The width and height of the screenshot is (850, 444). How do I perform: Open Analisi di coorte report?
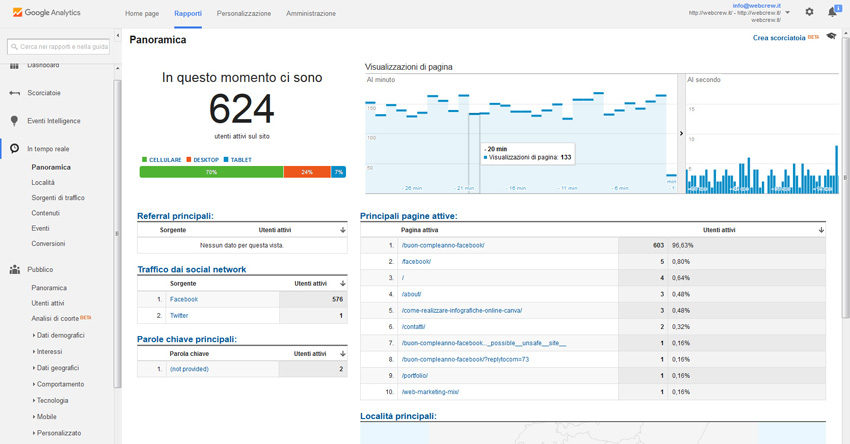point(55,319)
